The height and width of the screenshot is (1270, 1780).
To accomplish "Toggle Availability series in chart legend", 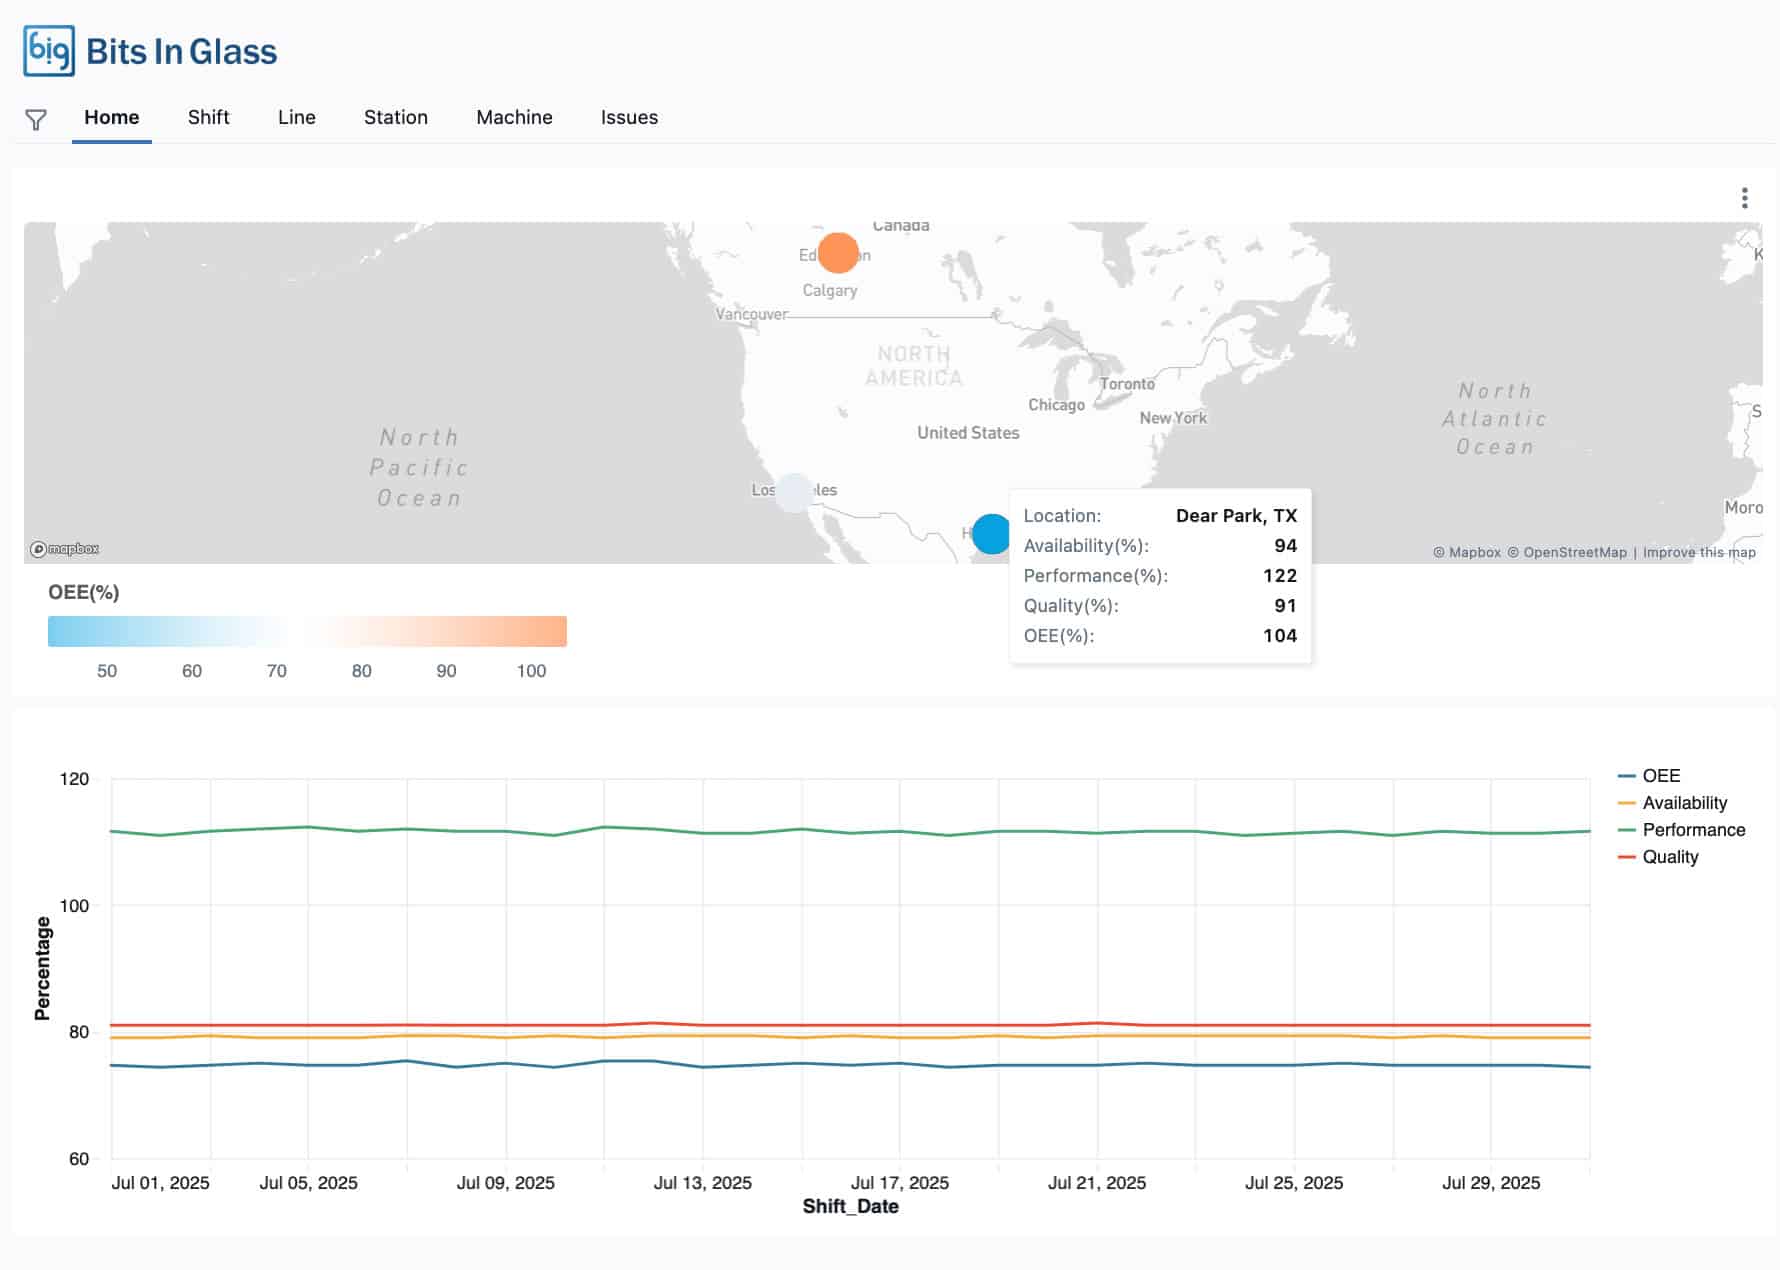I will [1684, 803].
